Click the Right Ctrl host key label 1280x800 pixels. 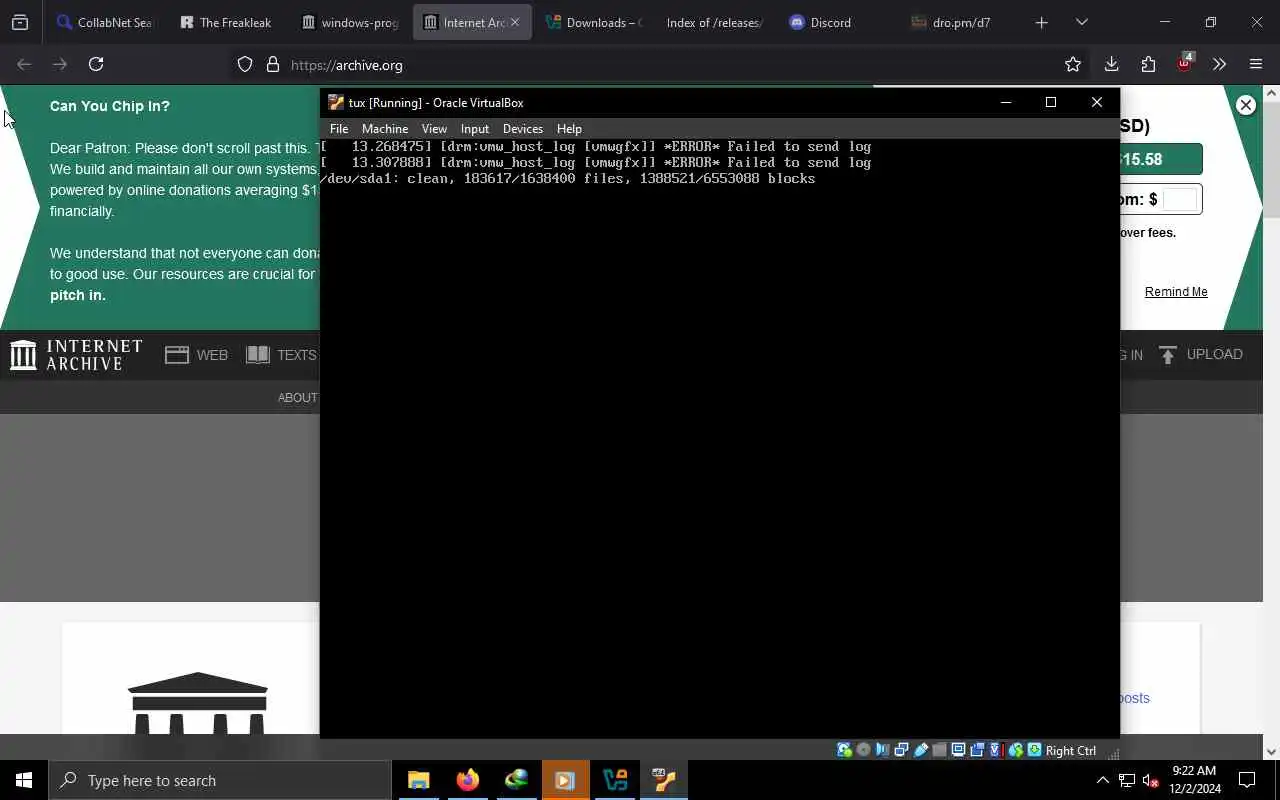point(1070,750)
